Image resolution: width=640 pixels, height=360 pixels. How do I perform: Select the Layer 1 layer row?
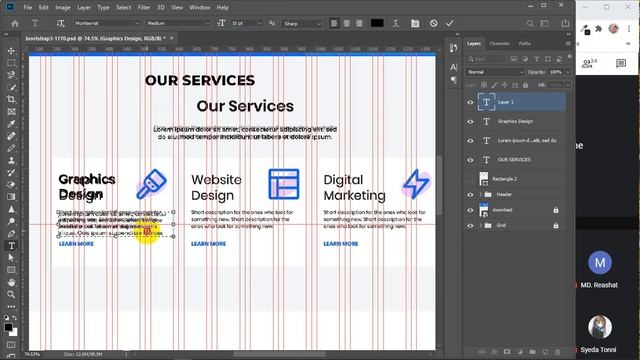(516, 102)
